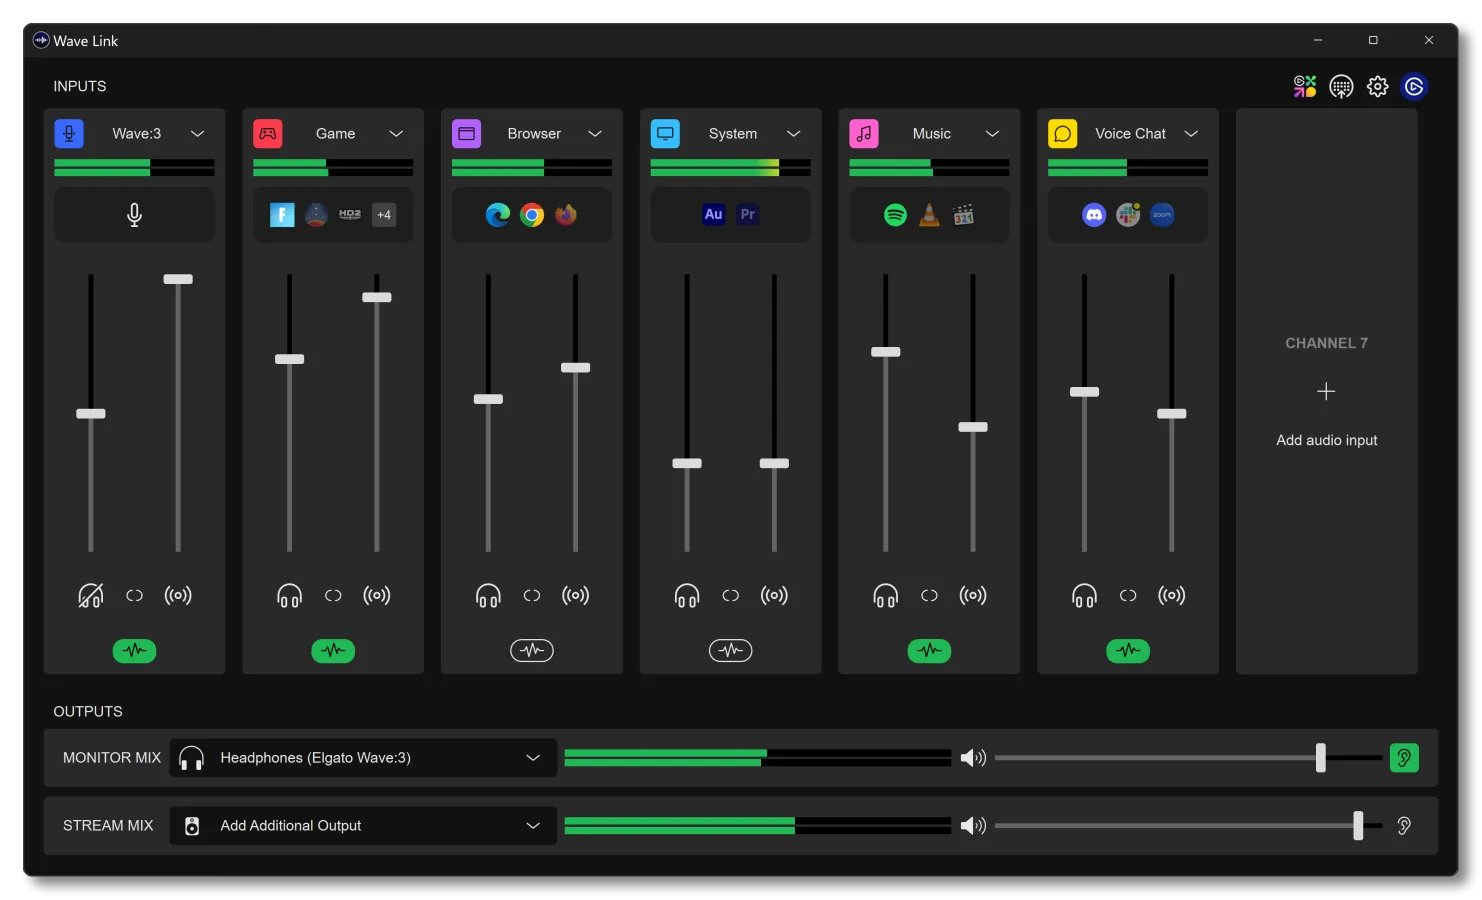Click the VLC cone icon in Music

pos(929,215)
